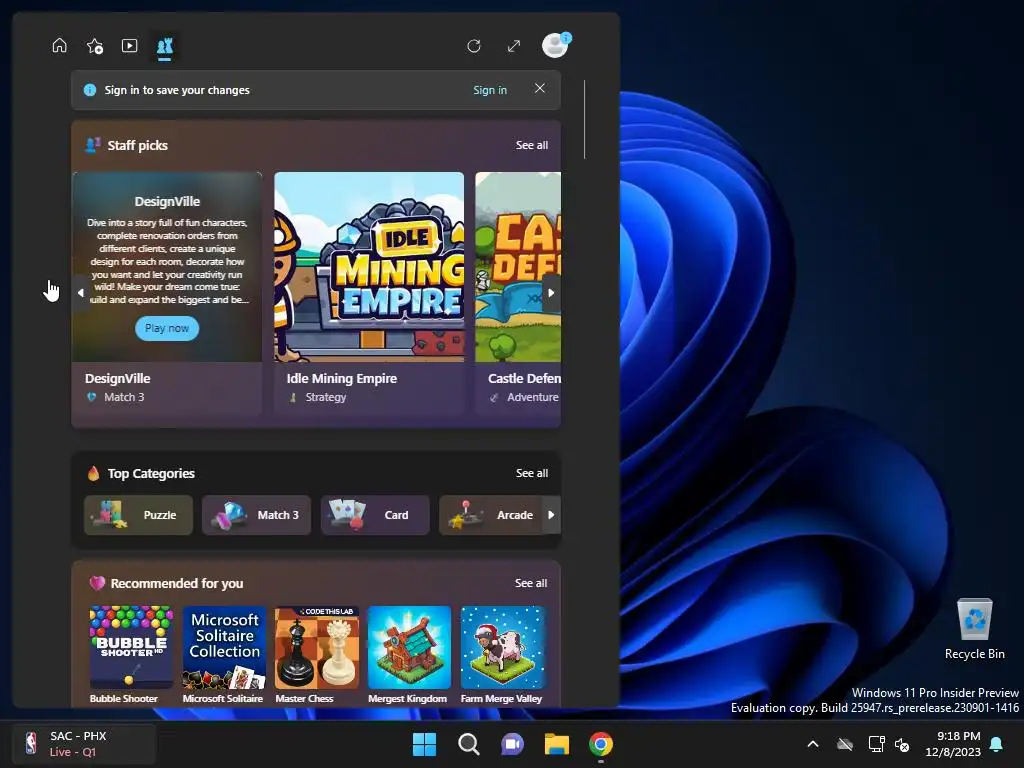Open the add widgets star icon

[95, 46]
